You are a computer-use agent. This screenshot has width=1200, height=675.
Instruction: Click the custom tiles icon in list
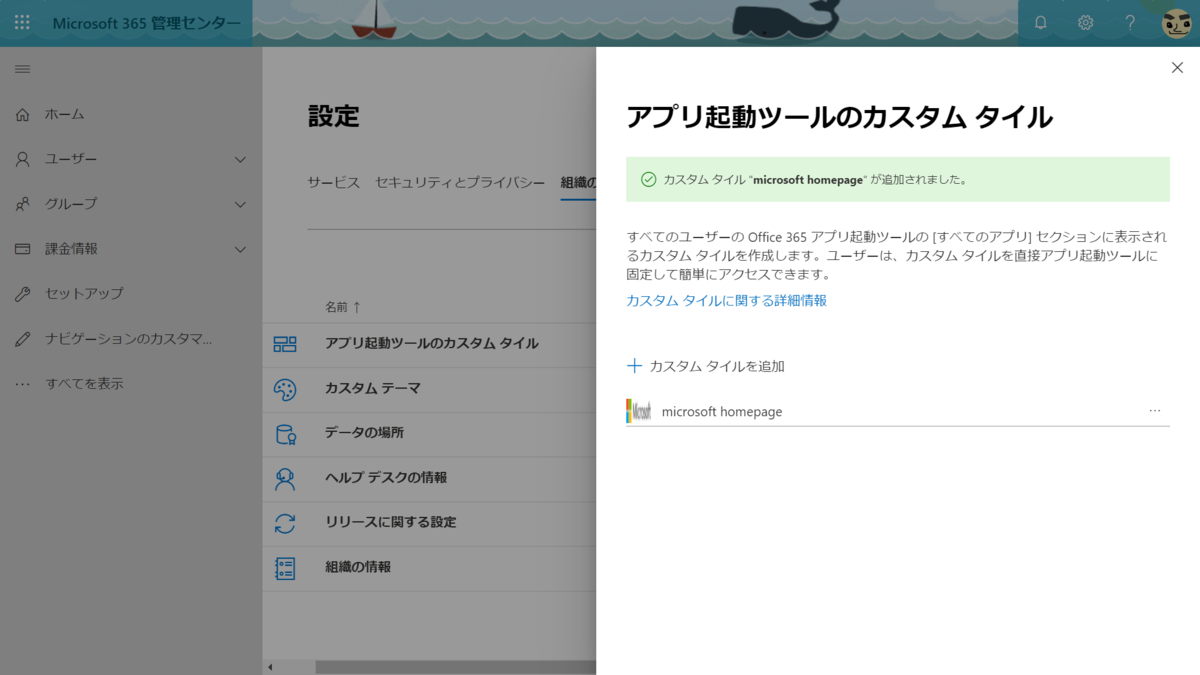click(285, 344)
